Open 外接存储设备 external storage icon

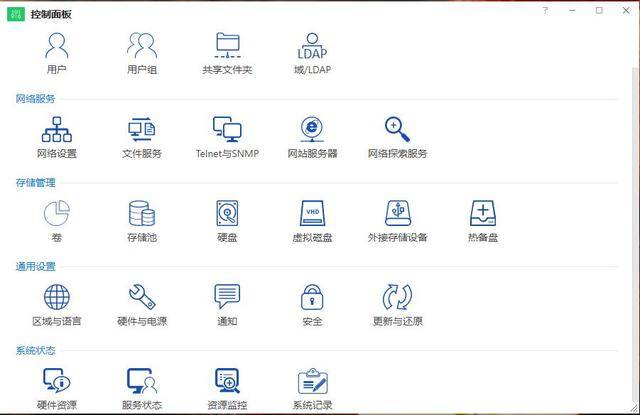(x=397, y=213)
